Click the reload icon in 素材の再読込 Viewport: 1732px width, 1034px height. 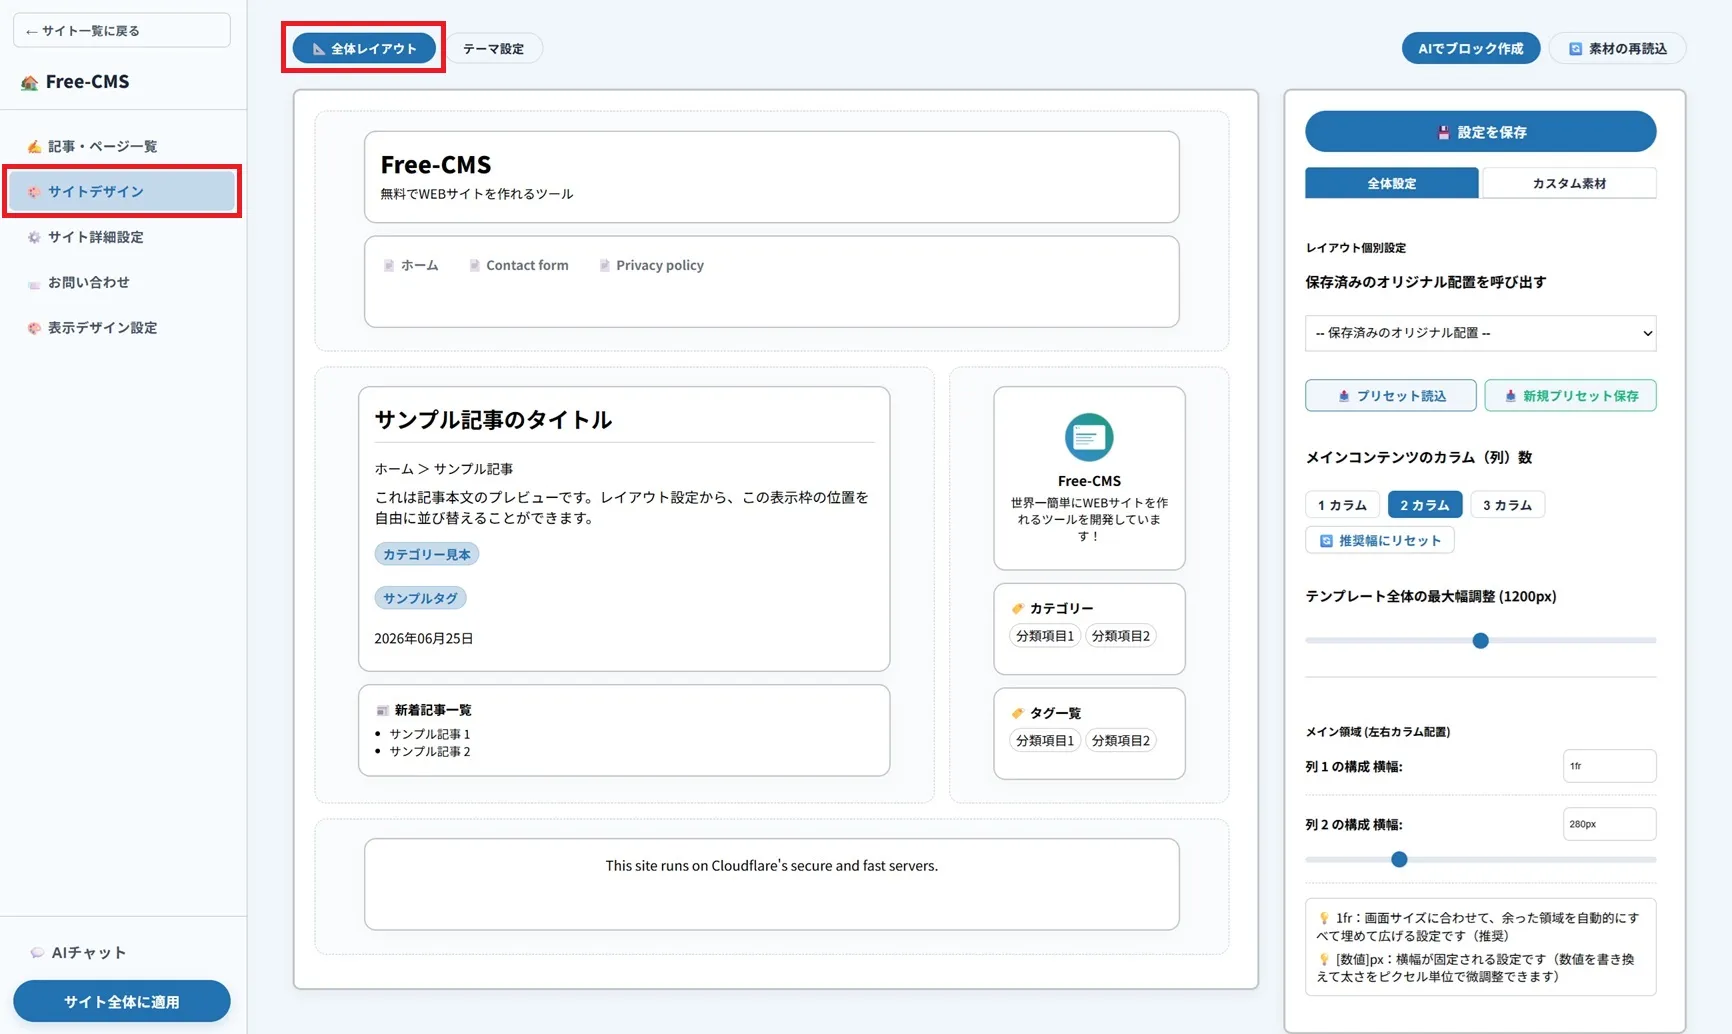pos(1575,49)
